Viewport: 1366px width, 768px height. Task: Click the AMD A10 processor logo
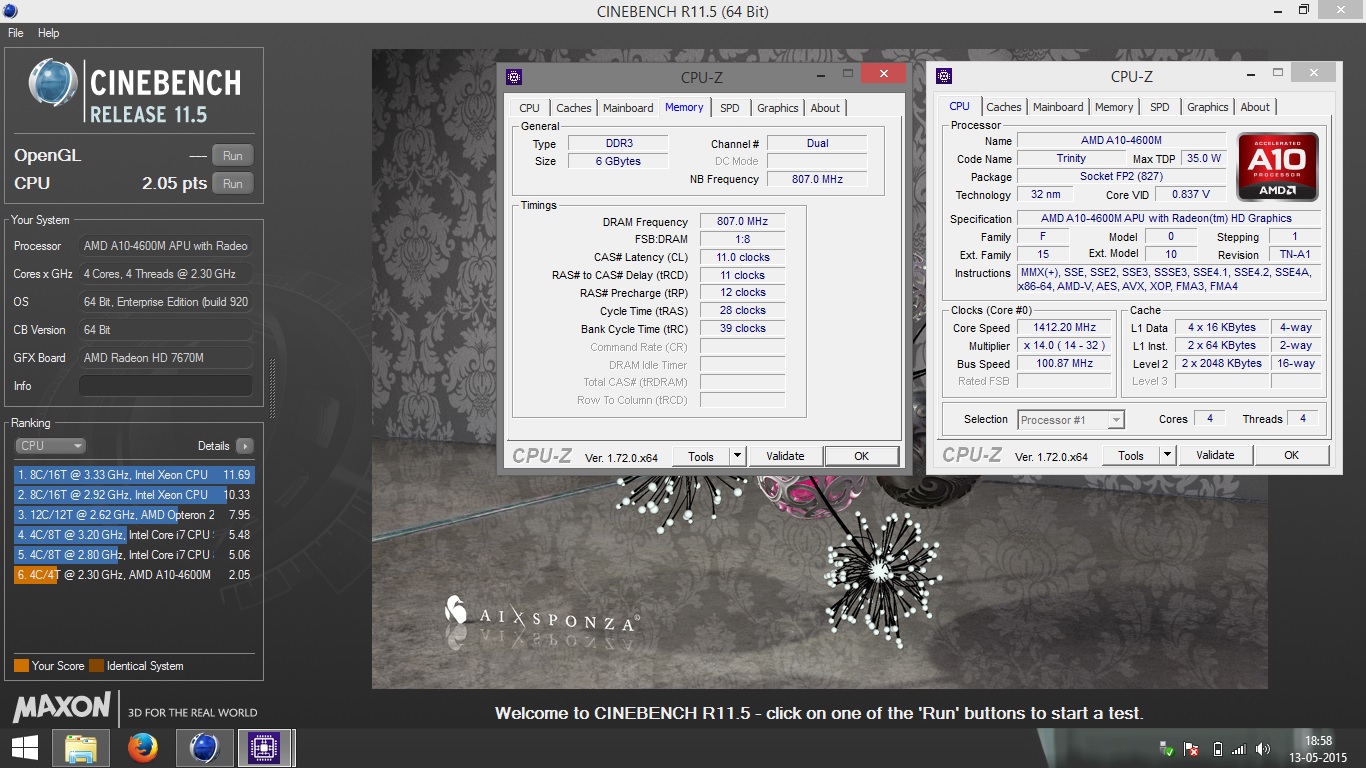(x=1278, y=166)
